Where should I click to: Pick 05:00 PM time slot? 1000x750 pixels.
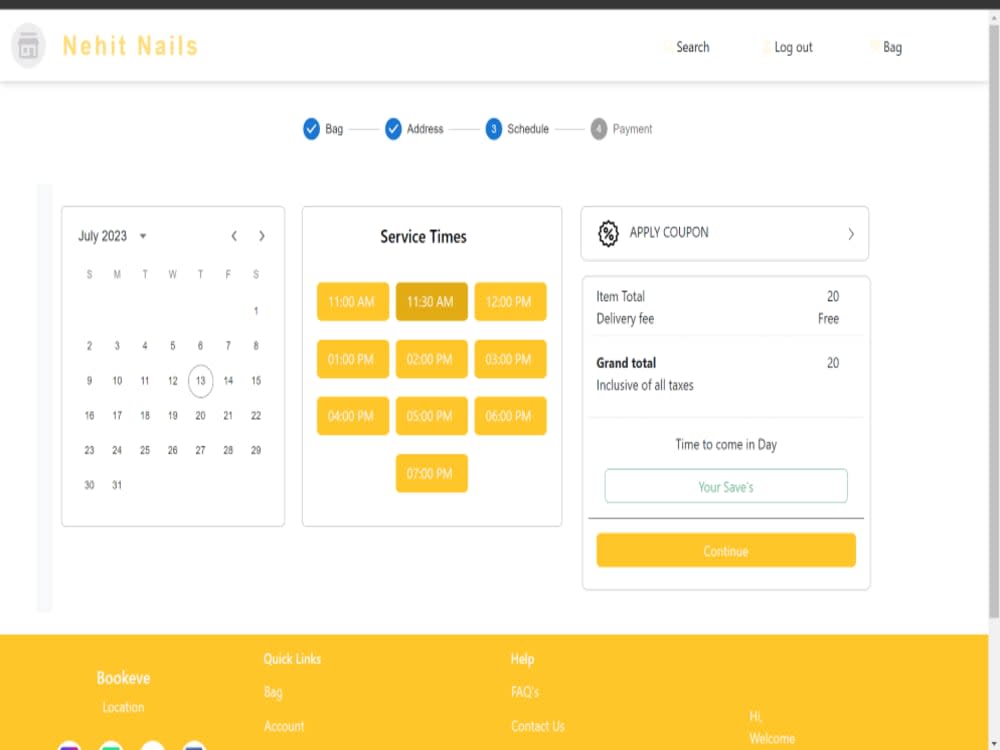pos(432,416)
